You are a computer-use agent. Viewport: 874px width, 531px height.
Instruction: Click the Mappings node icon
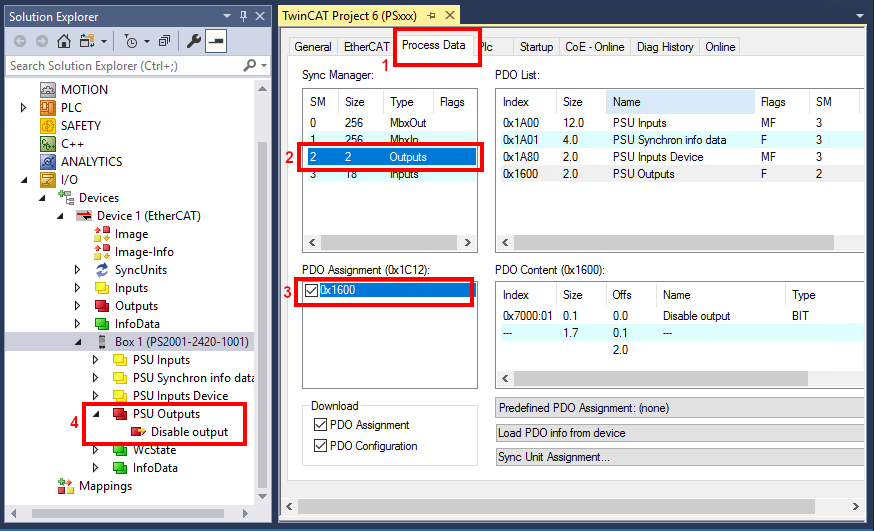(66, 486)
